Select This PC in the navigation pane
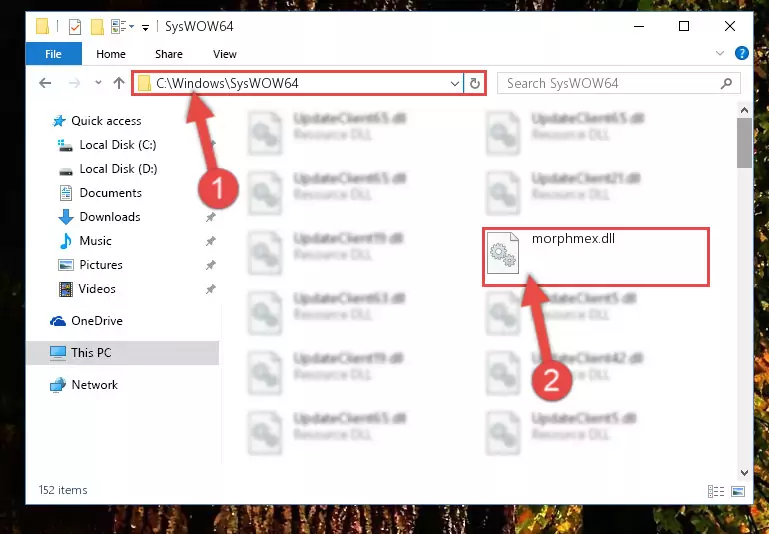Image resolution: width=769 pixels, height=534 pixels. click(x=91, y=353)
